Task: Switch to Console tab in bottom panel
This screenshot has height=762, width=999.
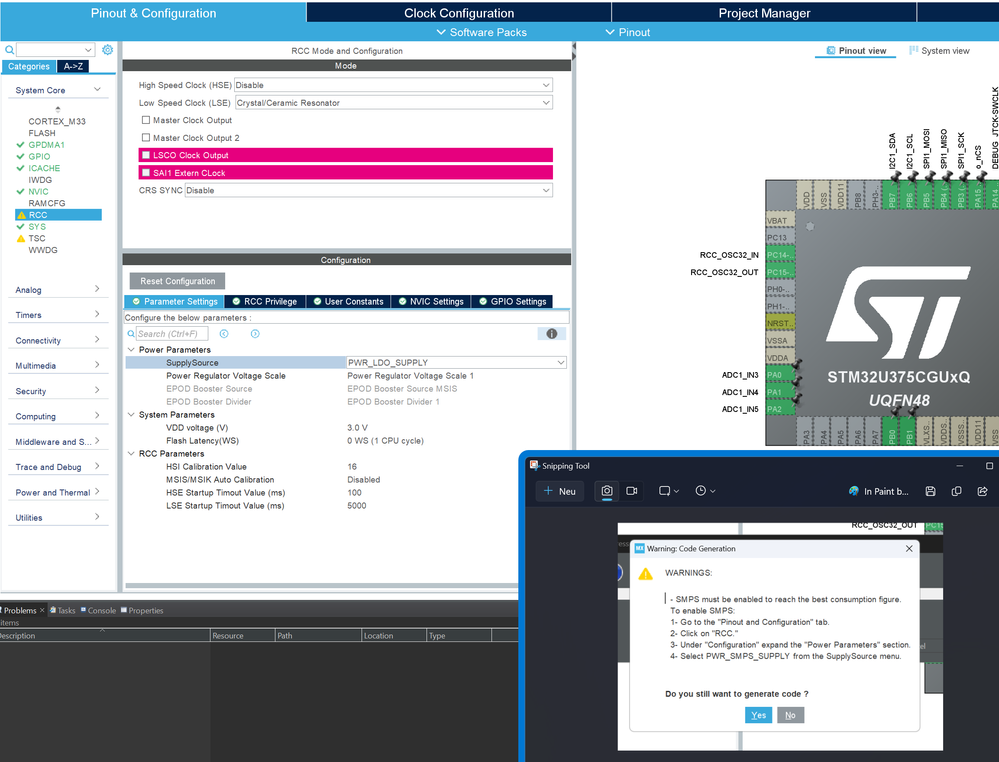Action: [98, 610]
